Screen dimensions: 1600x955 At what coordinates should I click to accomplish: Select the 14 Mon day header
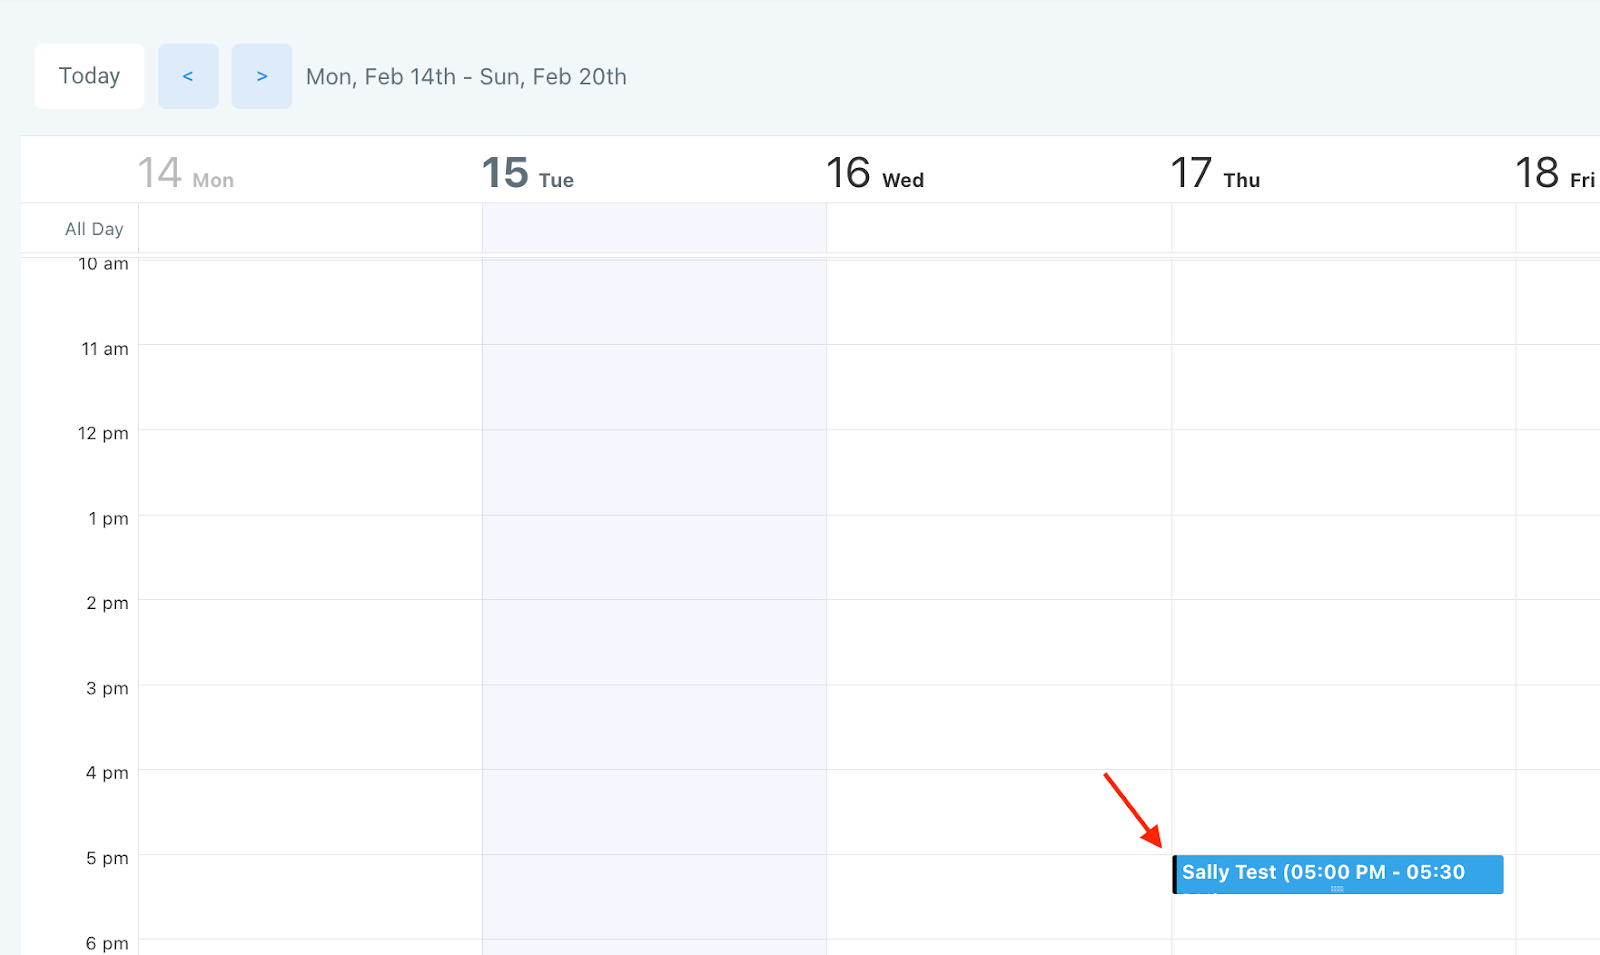click(186, 173)
